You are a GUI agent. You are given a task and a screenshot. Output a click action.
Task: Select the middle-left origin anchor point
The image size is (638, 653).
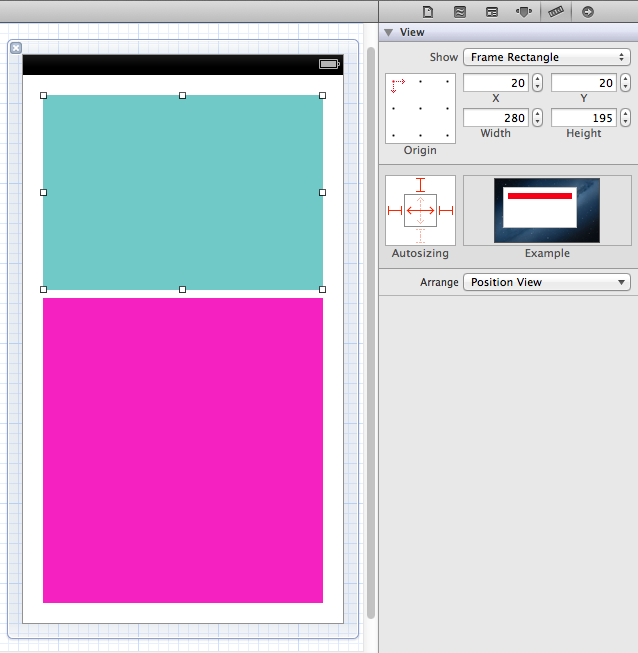(x=394, y=109)
